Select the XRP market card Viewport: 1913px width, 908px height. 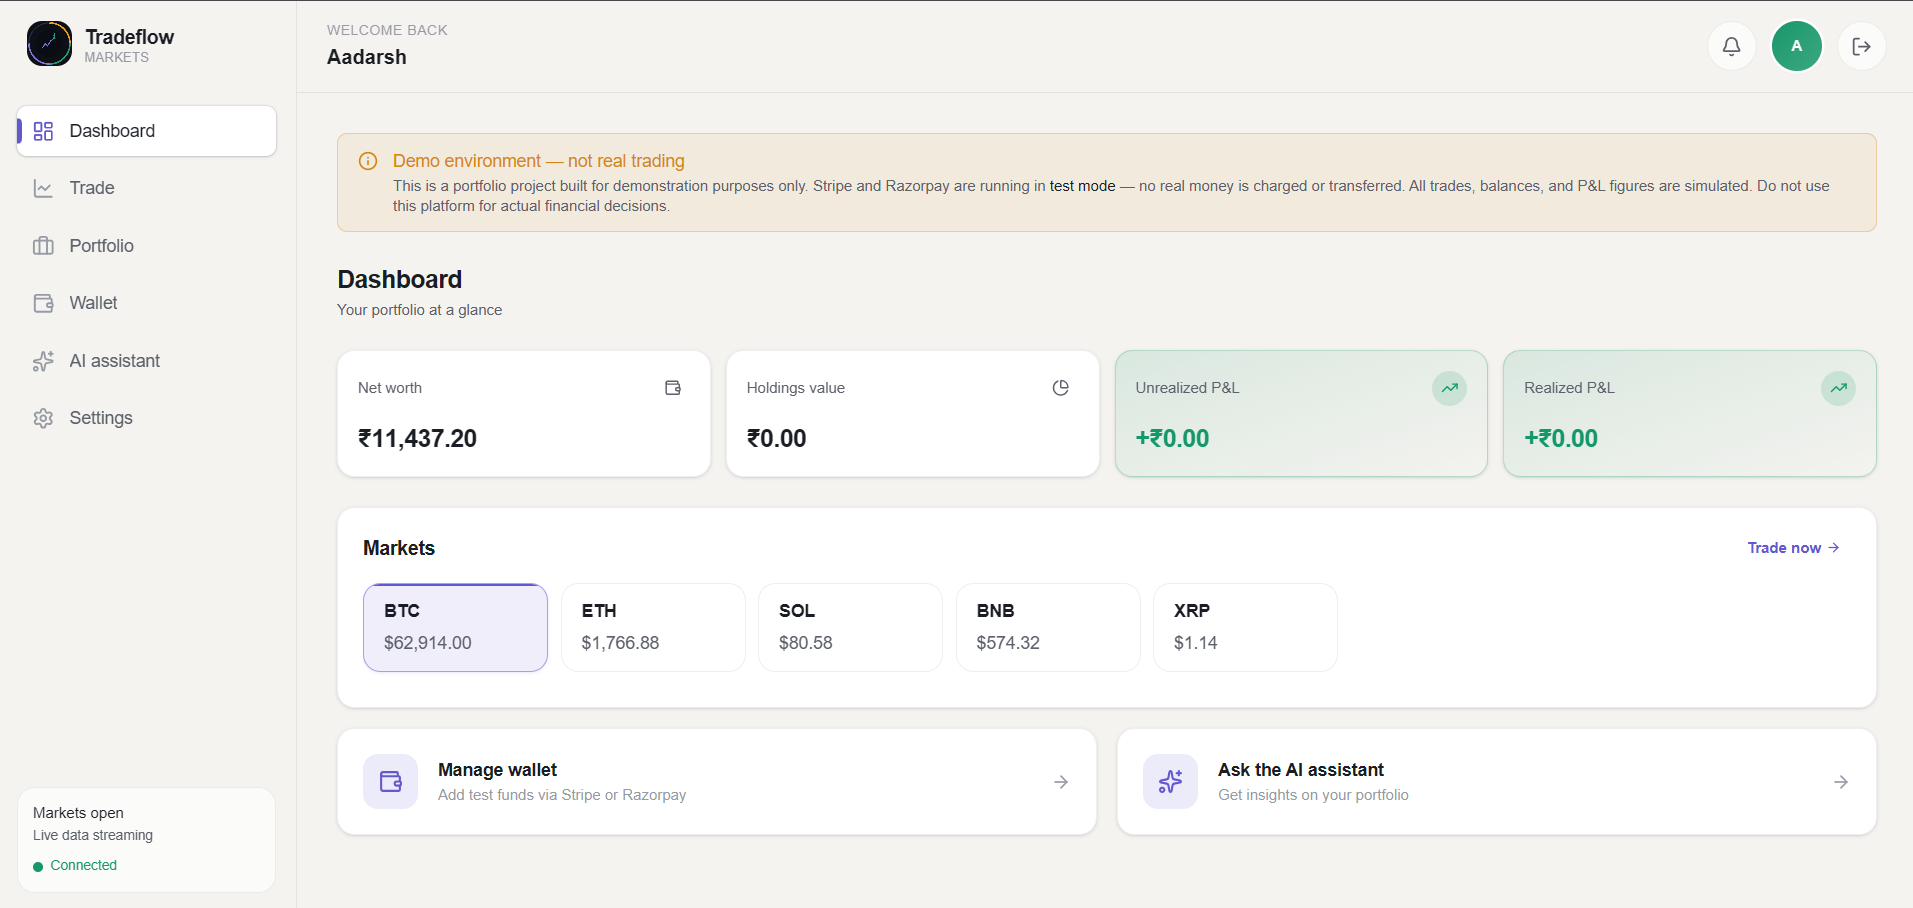(1245, 627)
